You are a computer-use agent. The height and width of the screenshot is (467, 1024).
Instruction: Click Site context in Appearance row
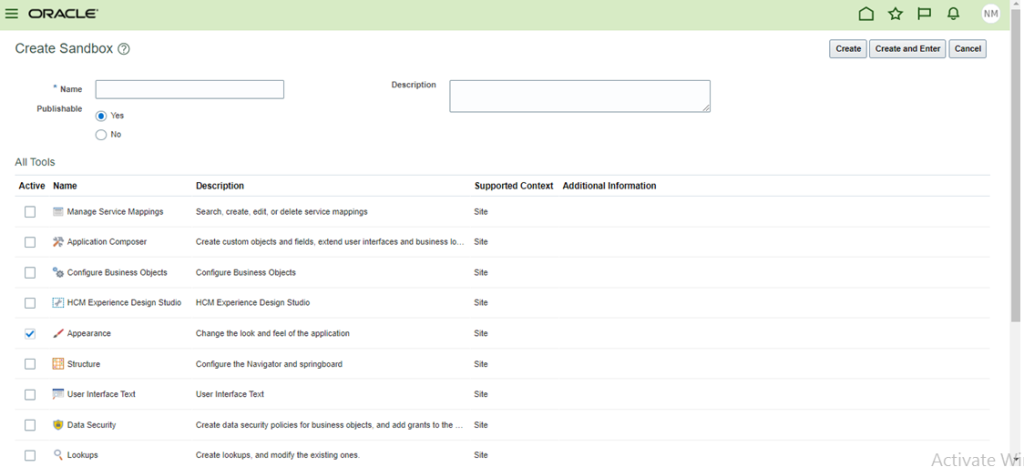[481, 333]
